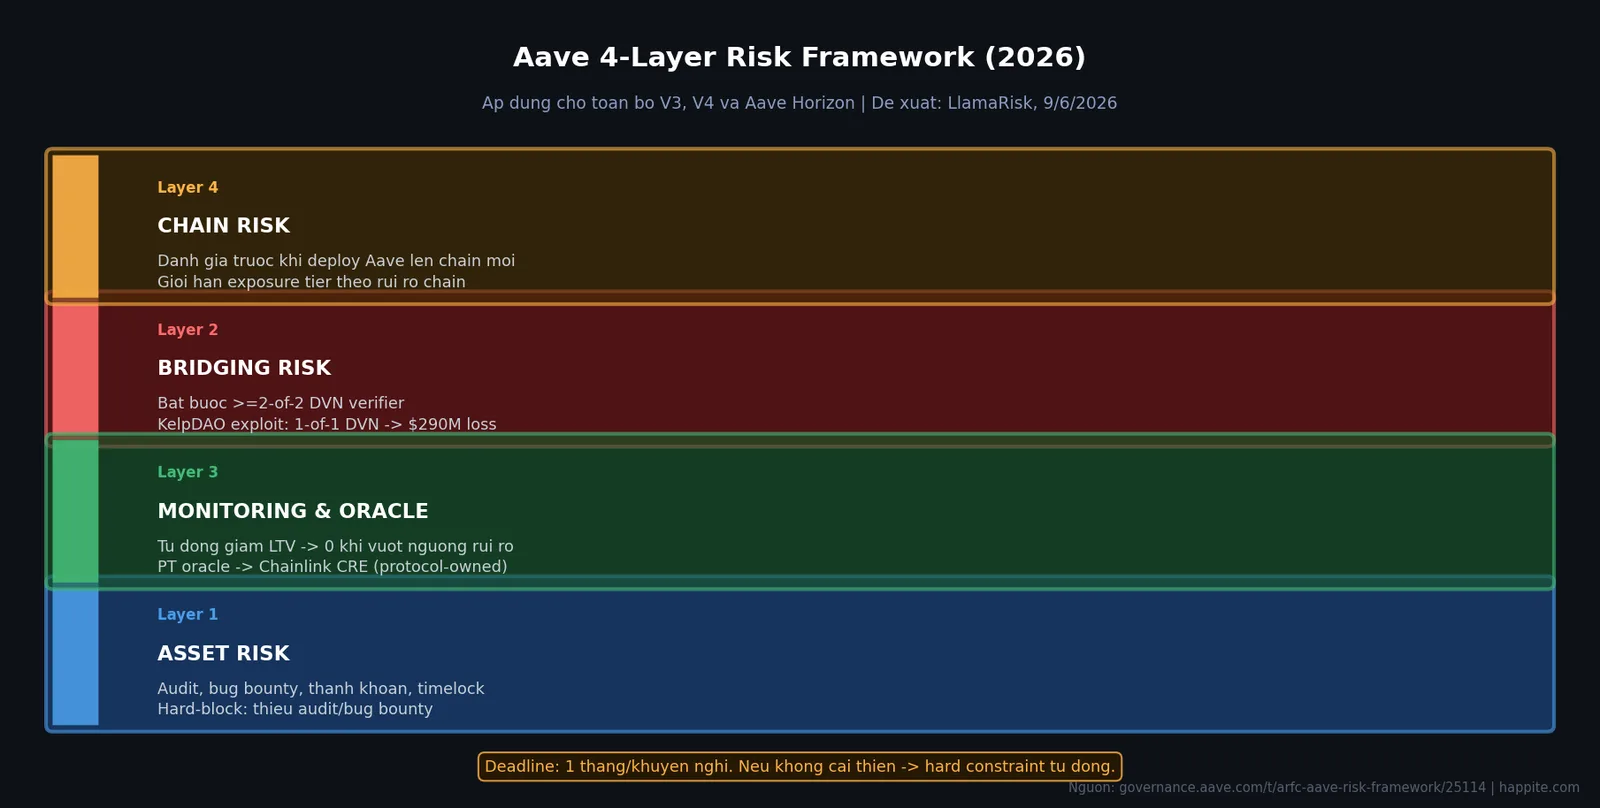
Task: Click text "Bat buoc >=2-of-2 DVN verifier"
Action: (280, 403)
